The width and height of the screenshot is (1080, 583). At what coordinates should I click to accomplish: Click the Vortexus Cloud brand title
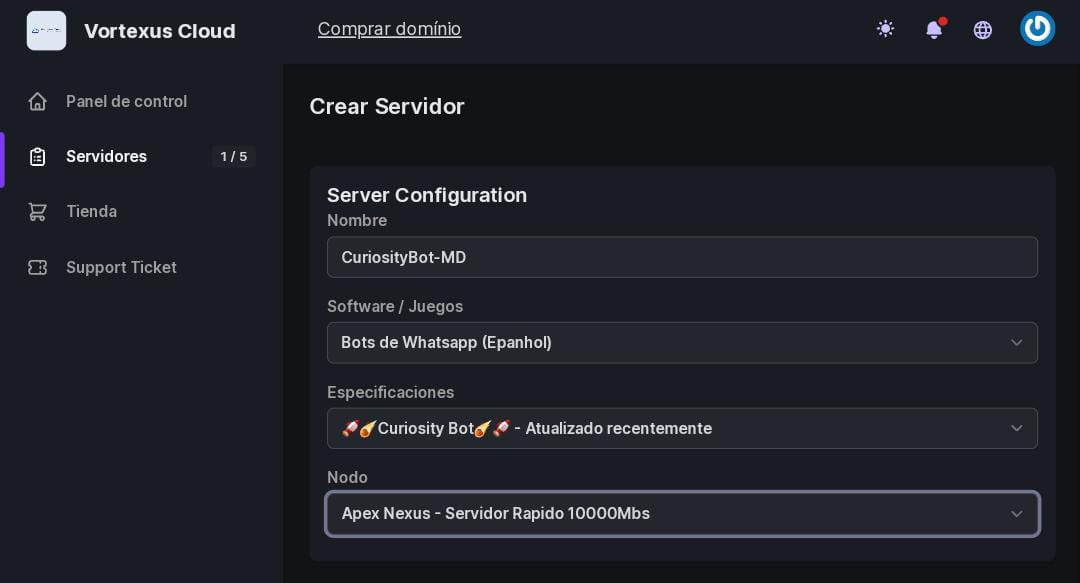click(x=160, y=31)
